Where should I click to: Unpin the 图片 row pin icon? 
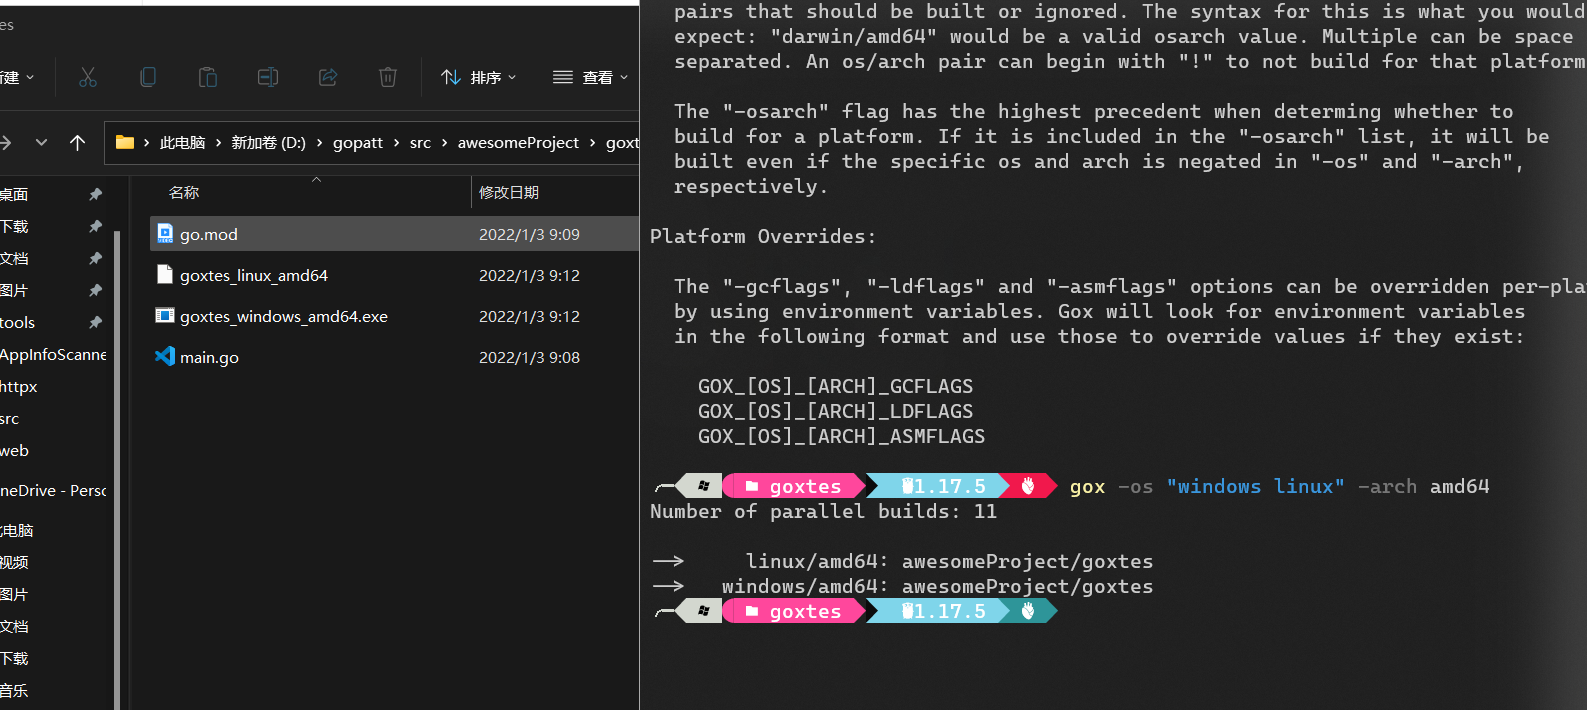[x=95, y=290]
